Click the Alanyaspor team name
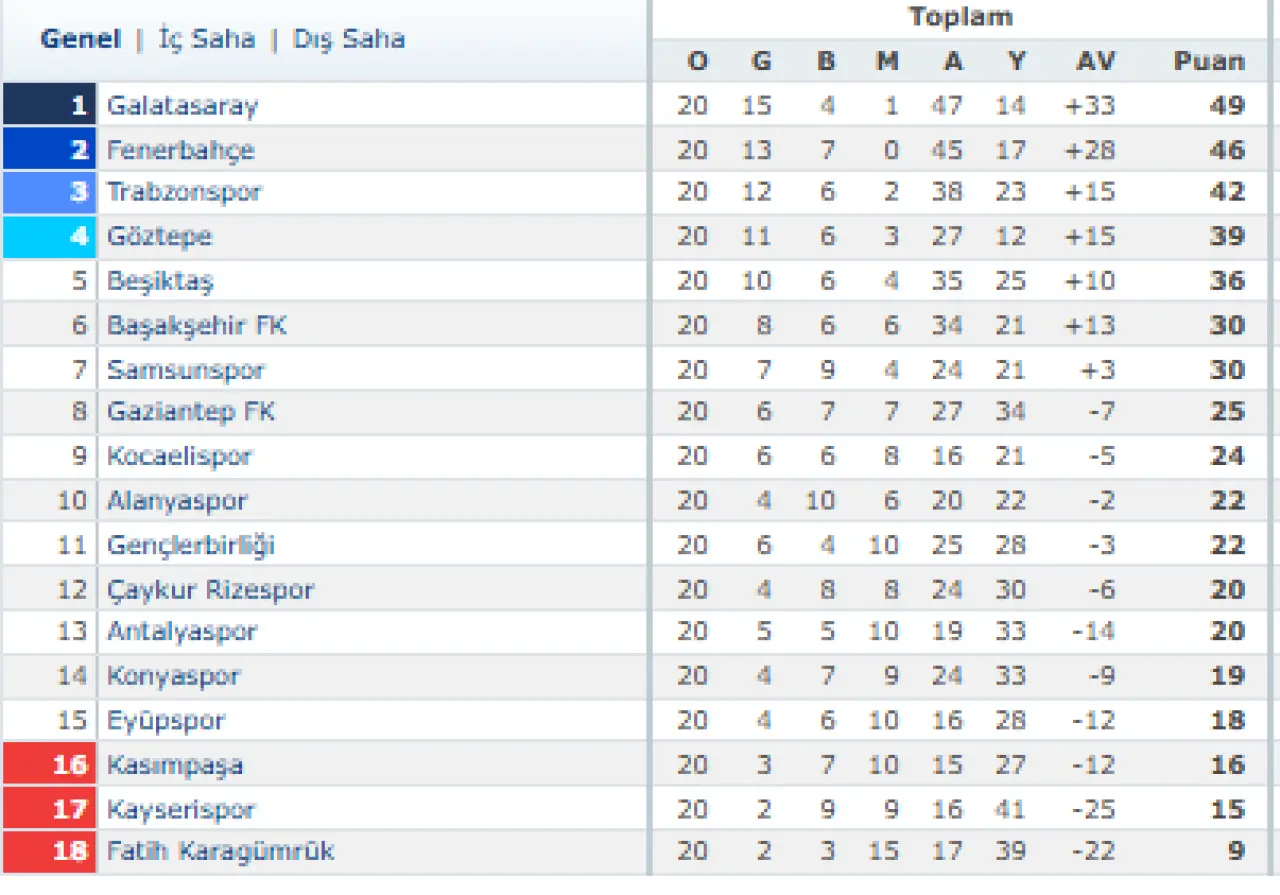1280x895 pixels. click(176, 501)
